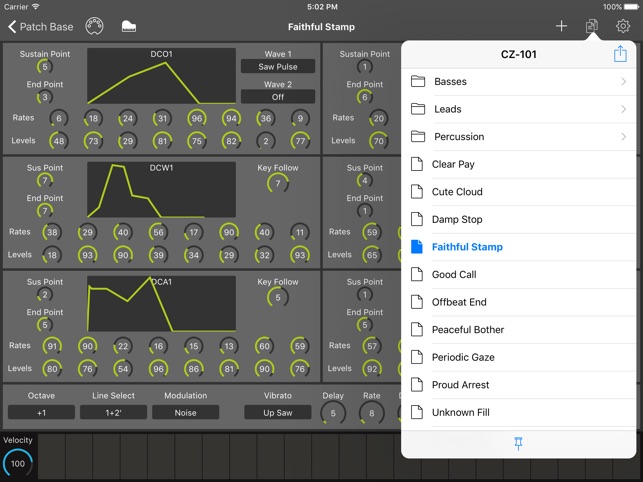Tap the battery indicator in status bar
Viewport: 643px width, 482px height.
click(632, 7)
